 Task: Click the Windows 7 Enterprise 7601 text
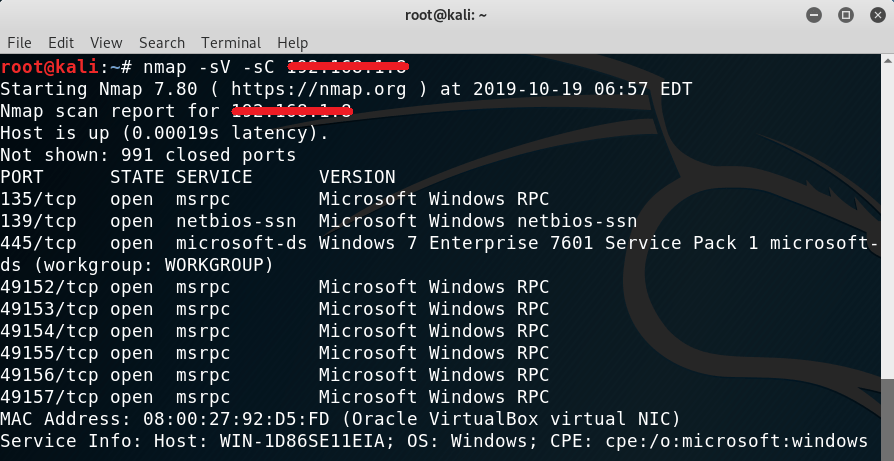click(x=444, y=243)
